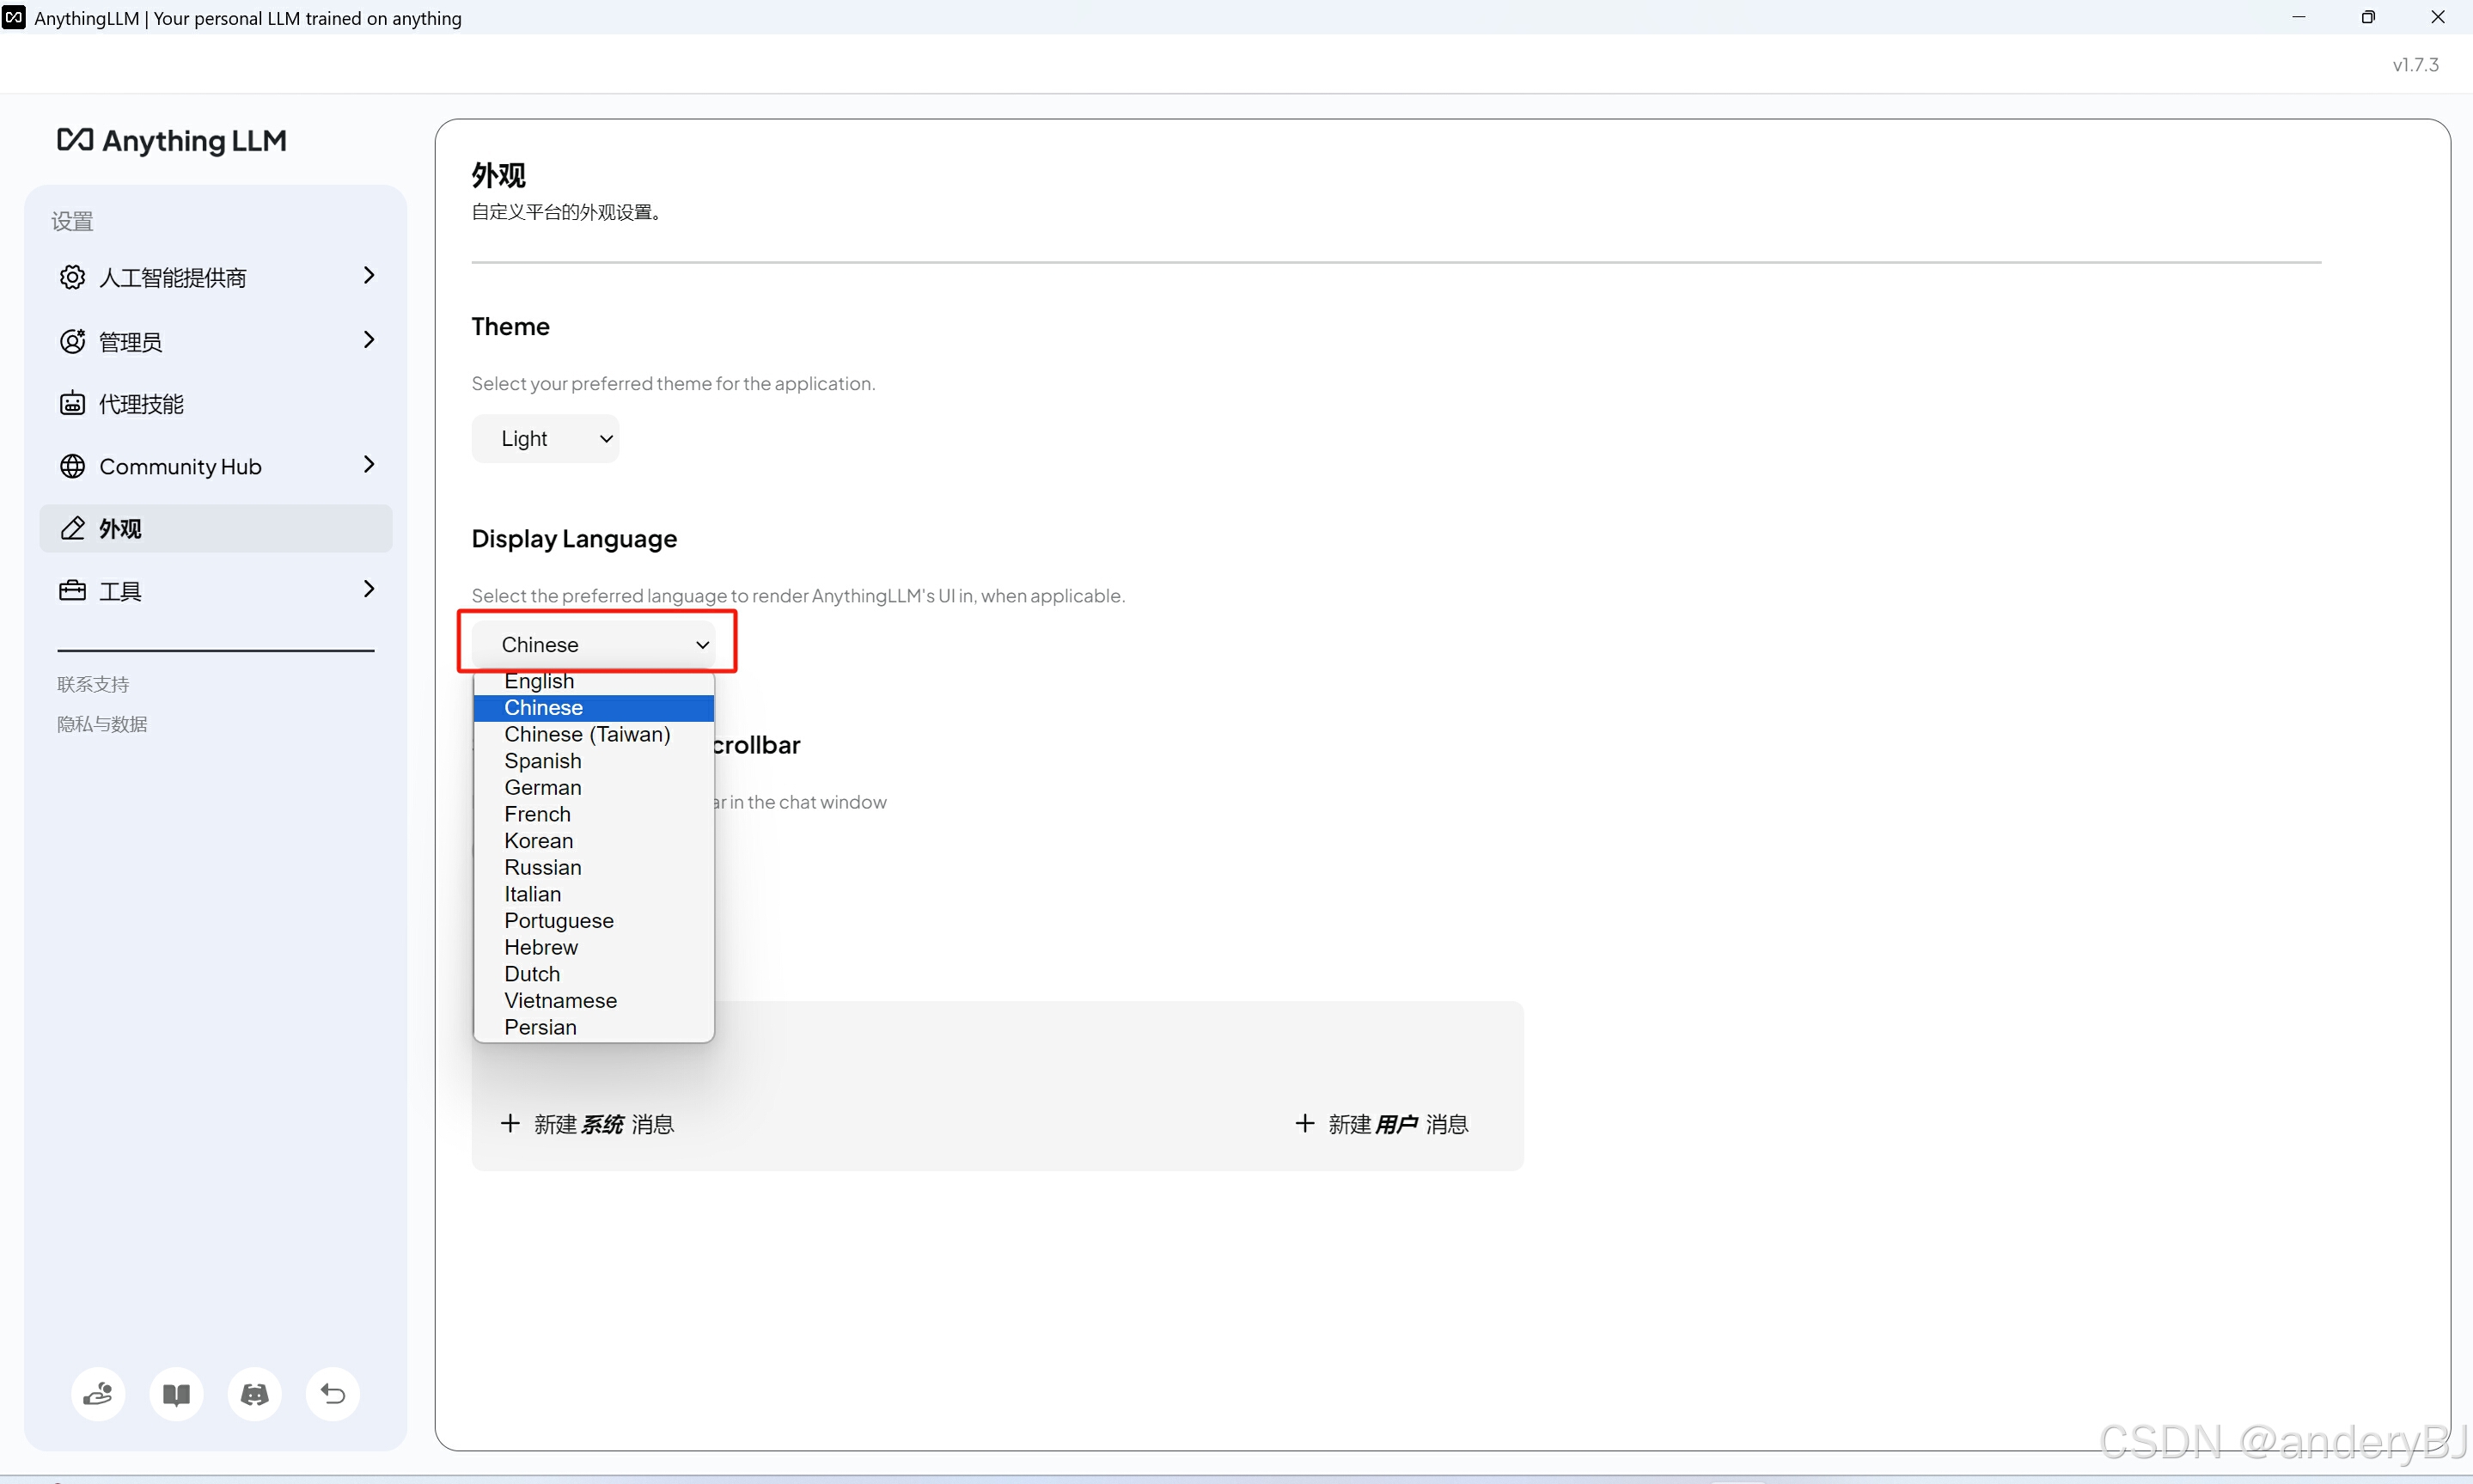Expand Community Hub chevron arrow
2473x1484 pixels.
coord(369,464)
